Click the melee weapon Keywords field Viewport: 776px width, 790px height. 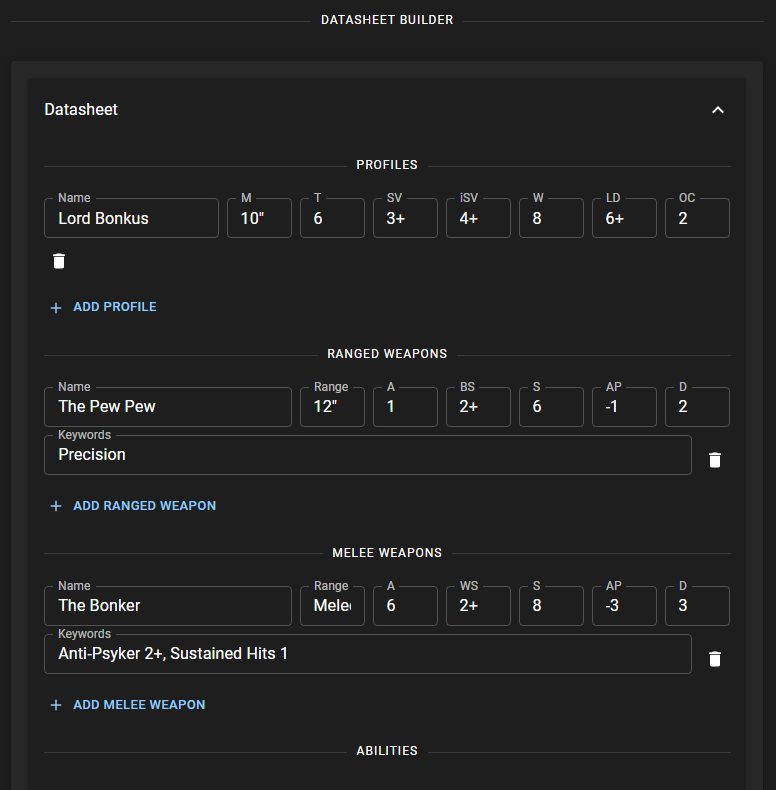click(367, 654)
